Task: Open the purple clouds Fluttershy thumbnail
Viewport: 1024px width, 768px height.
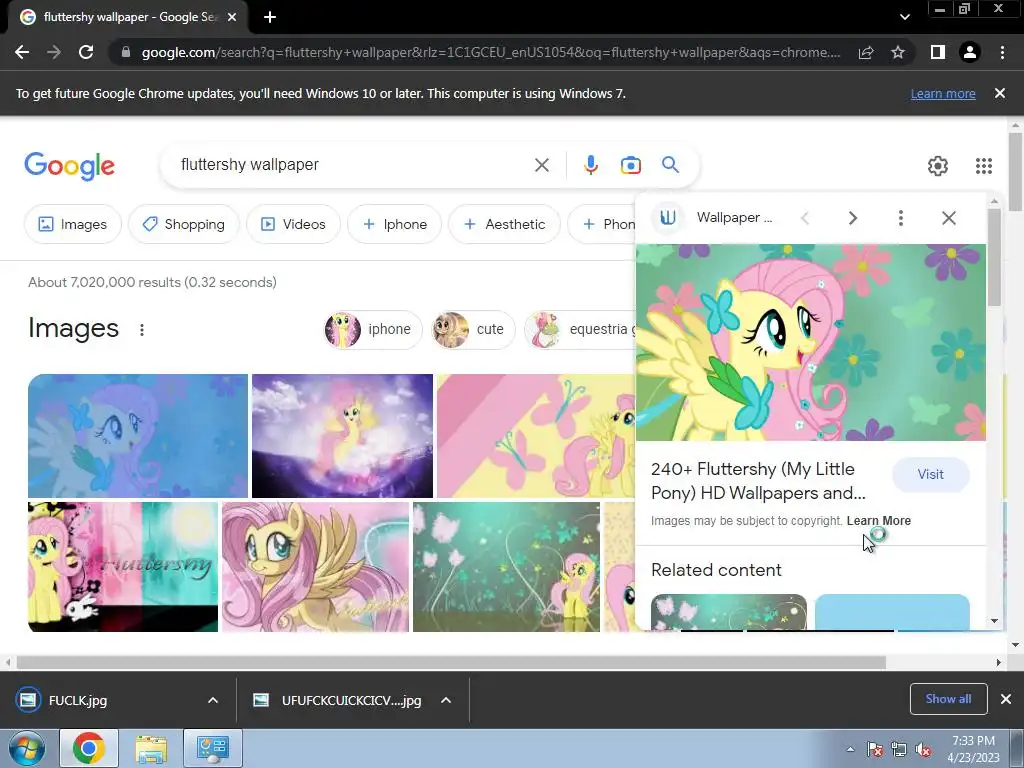Action: click(342, 436)
